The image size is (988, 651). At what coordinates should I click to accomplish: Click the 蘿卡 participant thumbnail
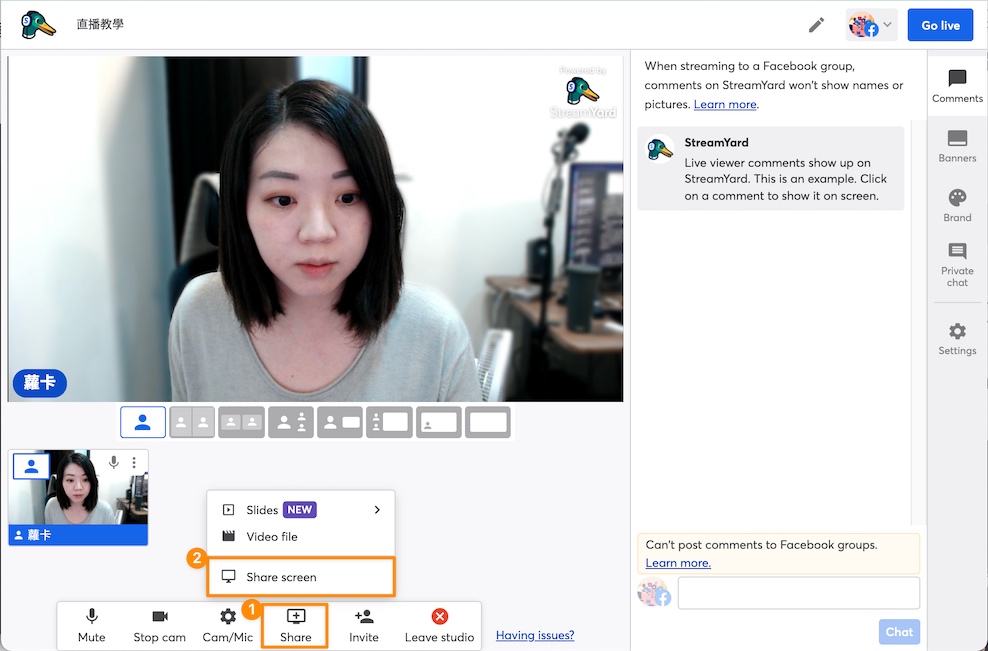pos(78,497)
